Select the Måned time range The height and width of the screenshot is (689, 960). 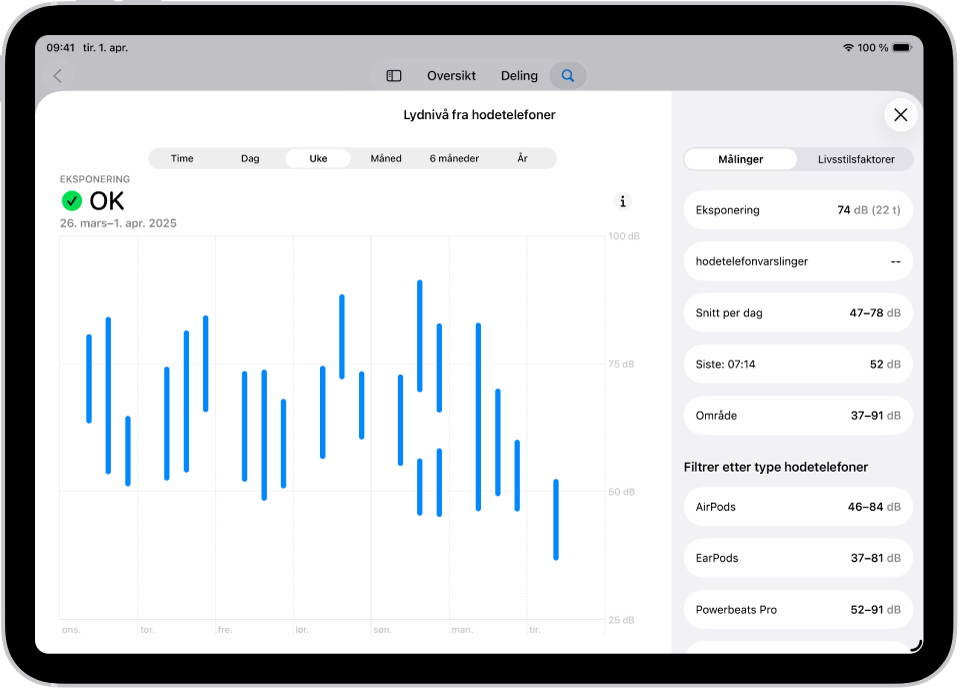point(386,158)
